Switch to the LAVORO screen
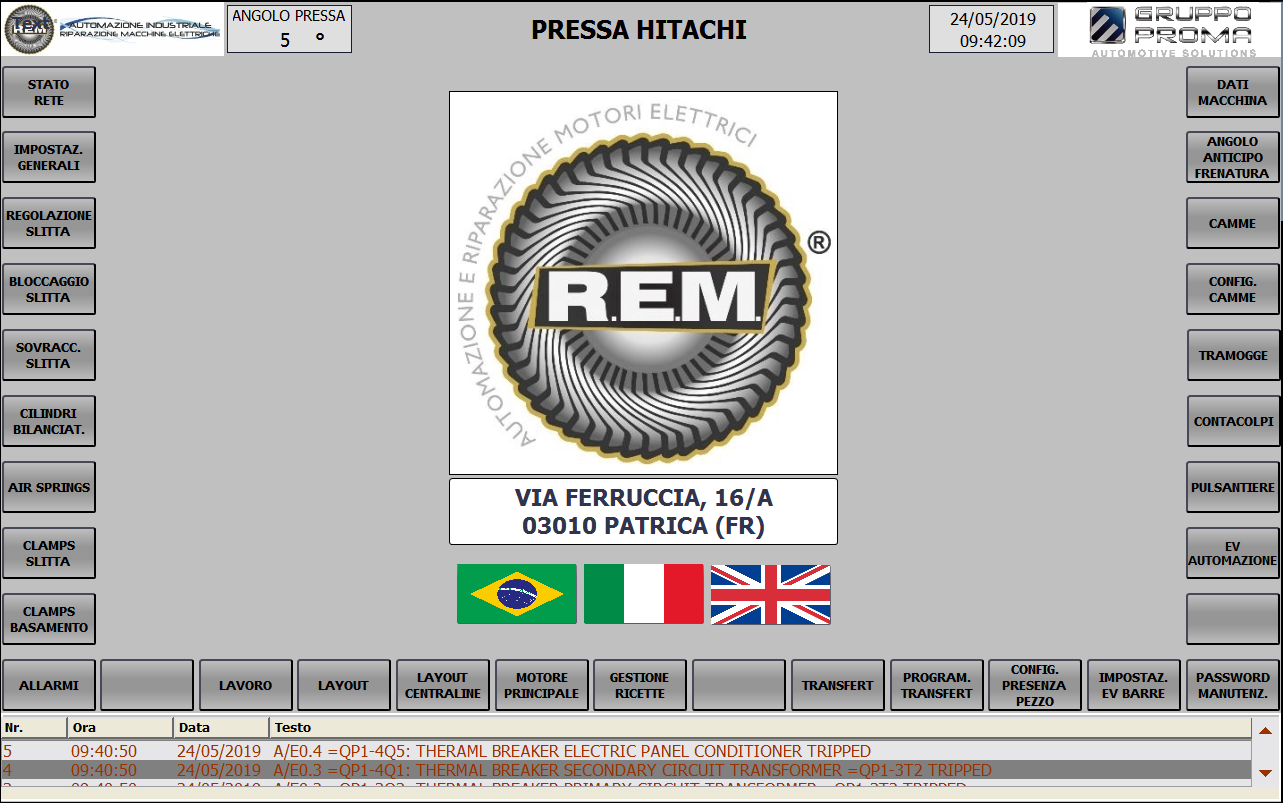This screenshot has width=1283, height=803. pyautogui.click(x=246, y=686)
